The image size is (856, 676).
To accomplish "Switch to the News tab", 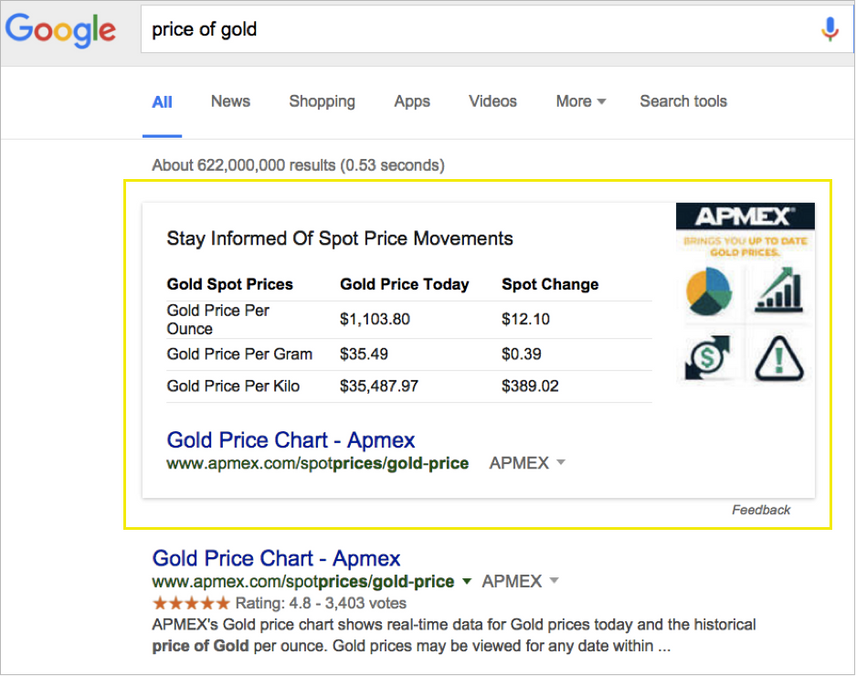I will pos(230,101).
